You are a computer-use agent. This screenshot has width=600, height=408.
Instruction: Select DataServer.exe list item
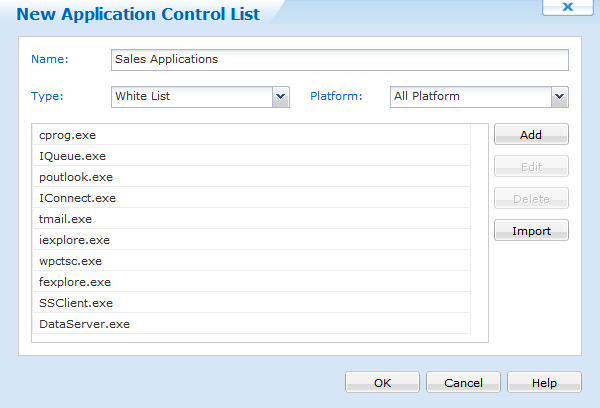(x=251, y=324)
